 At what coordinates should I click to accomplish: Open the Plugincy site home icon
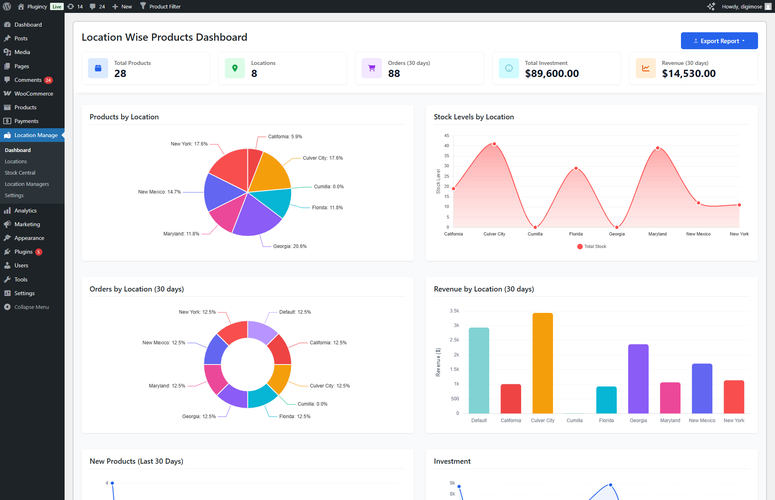pyautogui.click(x=21, y=6)
